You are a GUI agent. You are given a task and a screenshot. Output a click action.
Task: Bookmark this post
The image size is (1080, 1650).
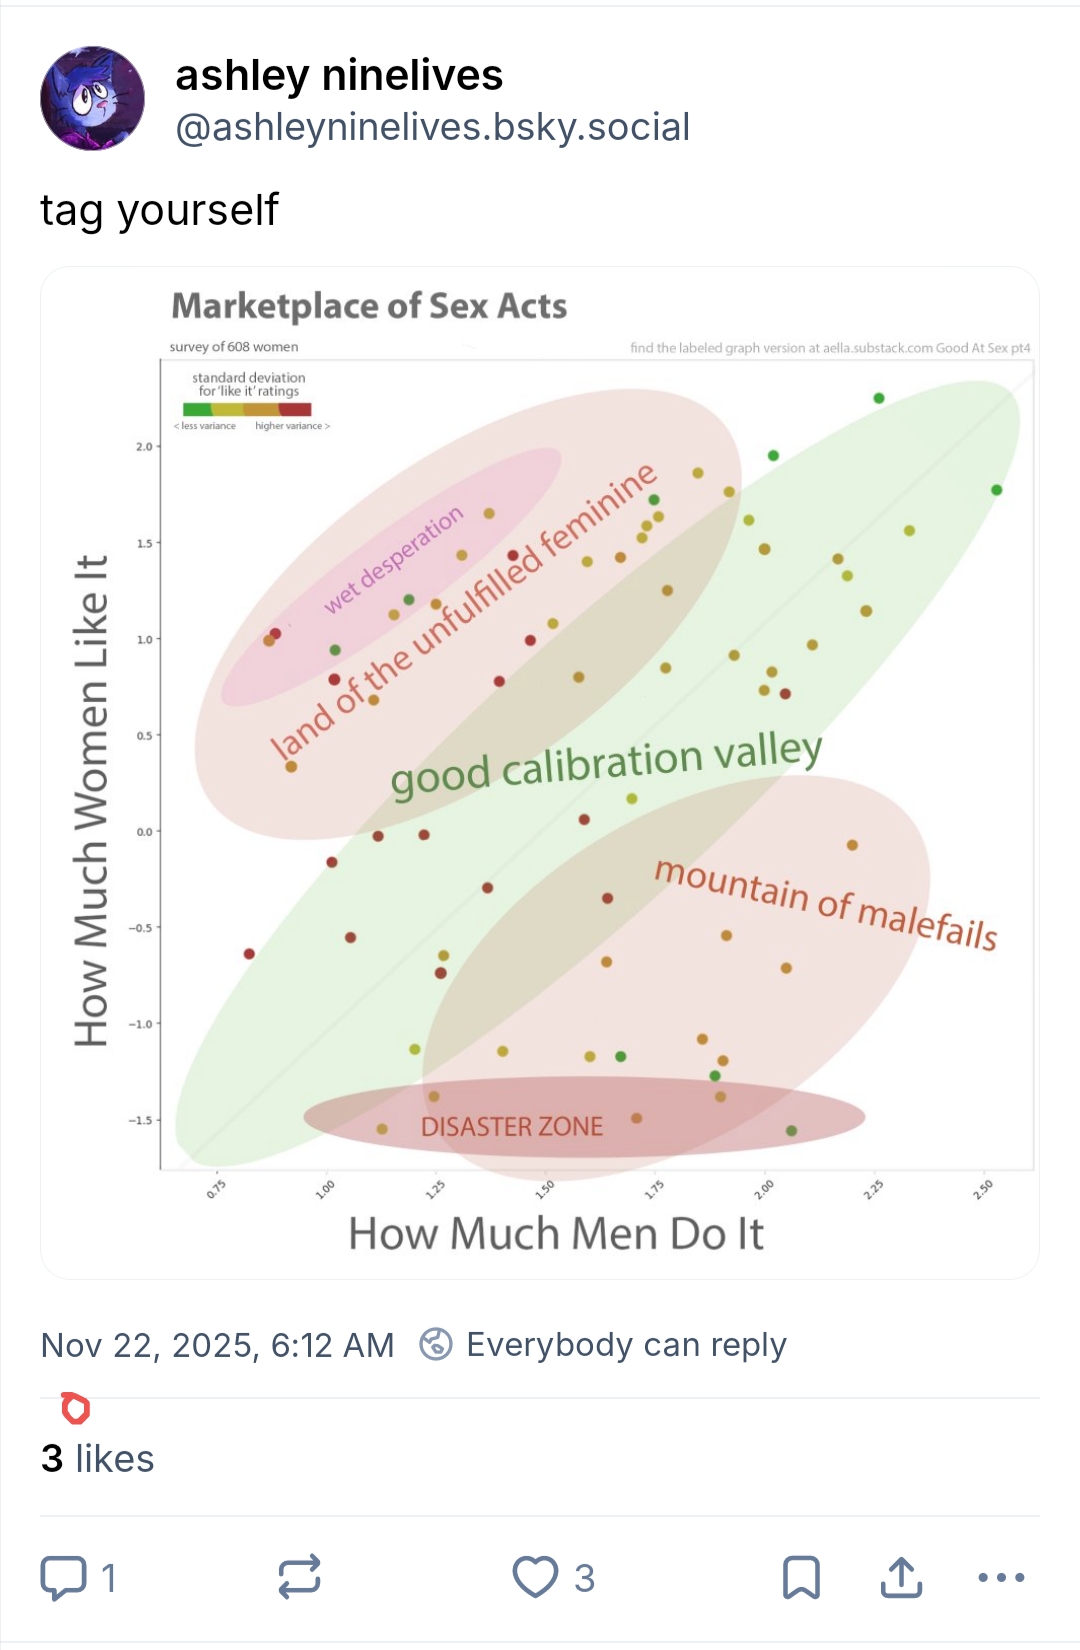click(801, 1577)
